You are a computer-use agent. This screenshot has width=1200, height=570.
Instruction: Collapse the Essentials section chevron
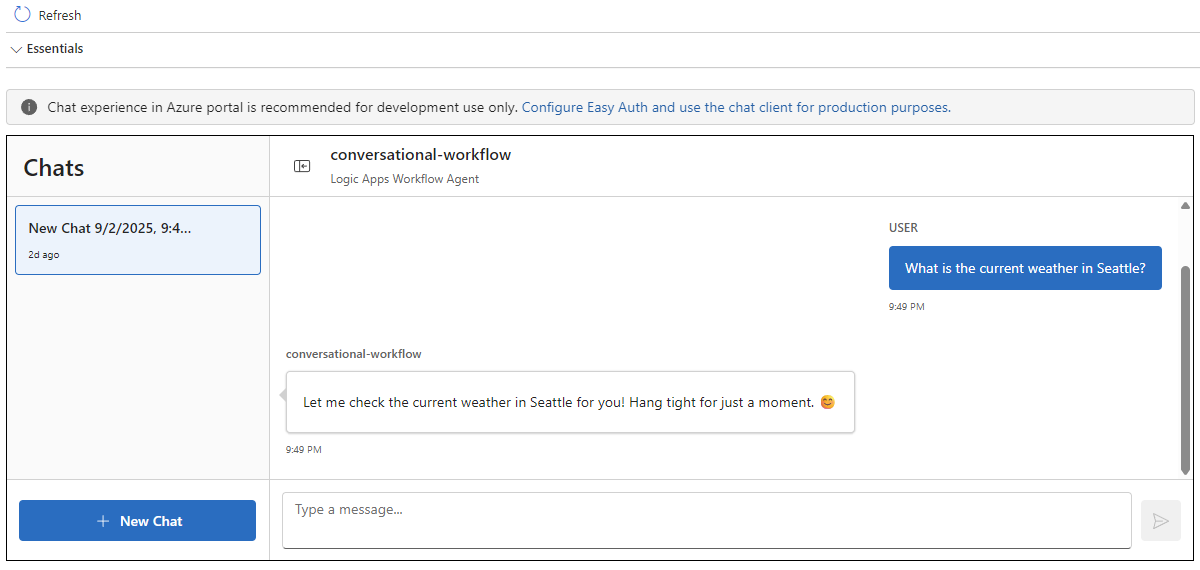(x=16, y=49)
